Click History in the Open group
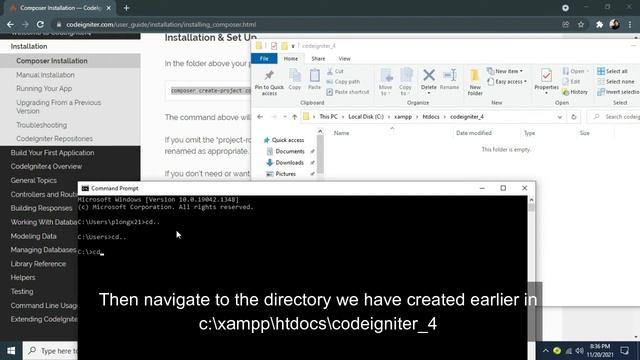Viewport: 640px width, 360px height. coord(575,92)
